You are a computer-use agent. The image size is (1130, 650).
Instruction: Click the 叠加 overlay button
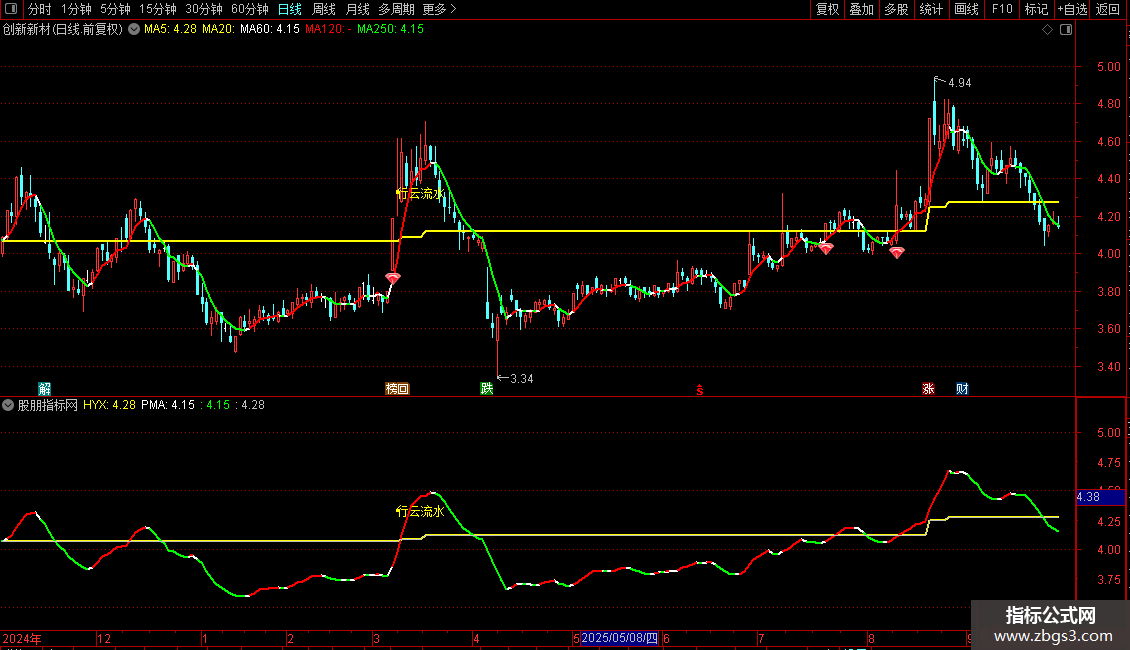[x=861, y=9]
